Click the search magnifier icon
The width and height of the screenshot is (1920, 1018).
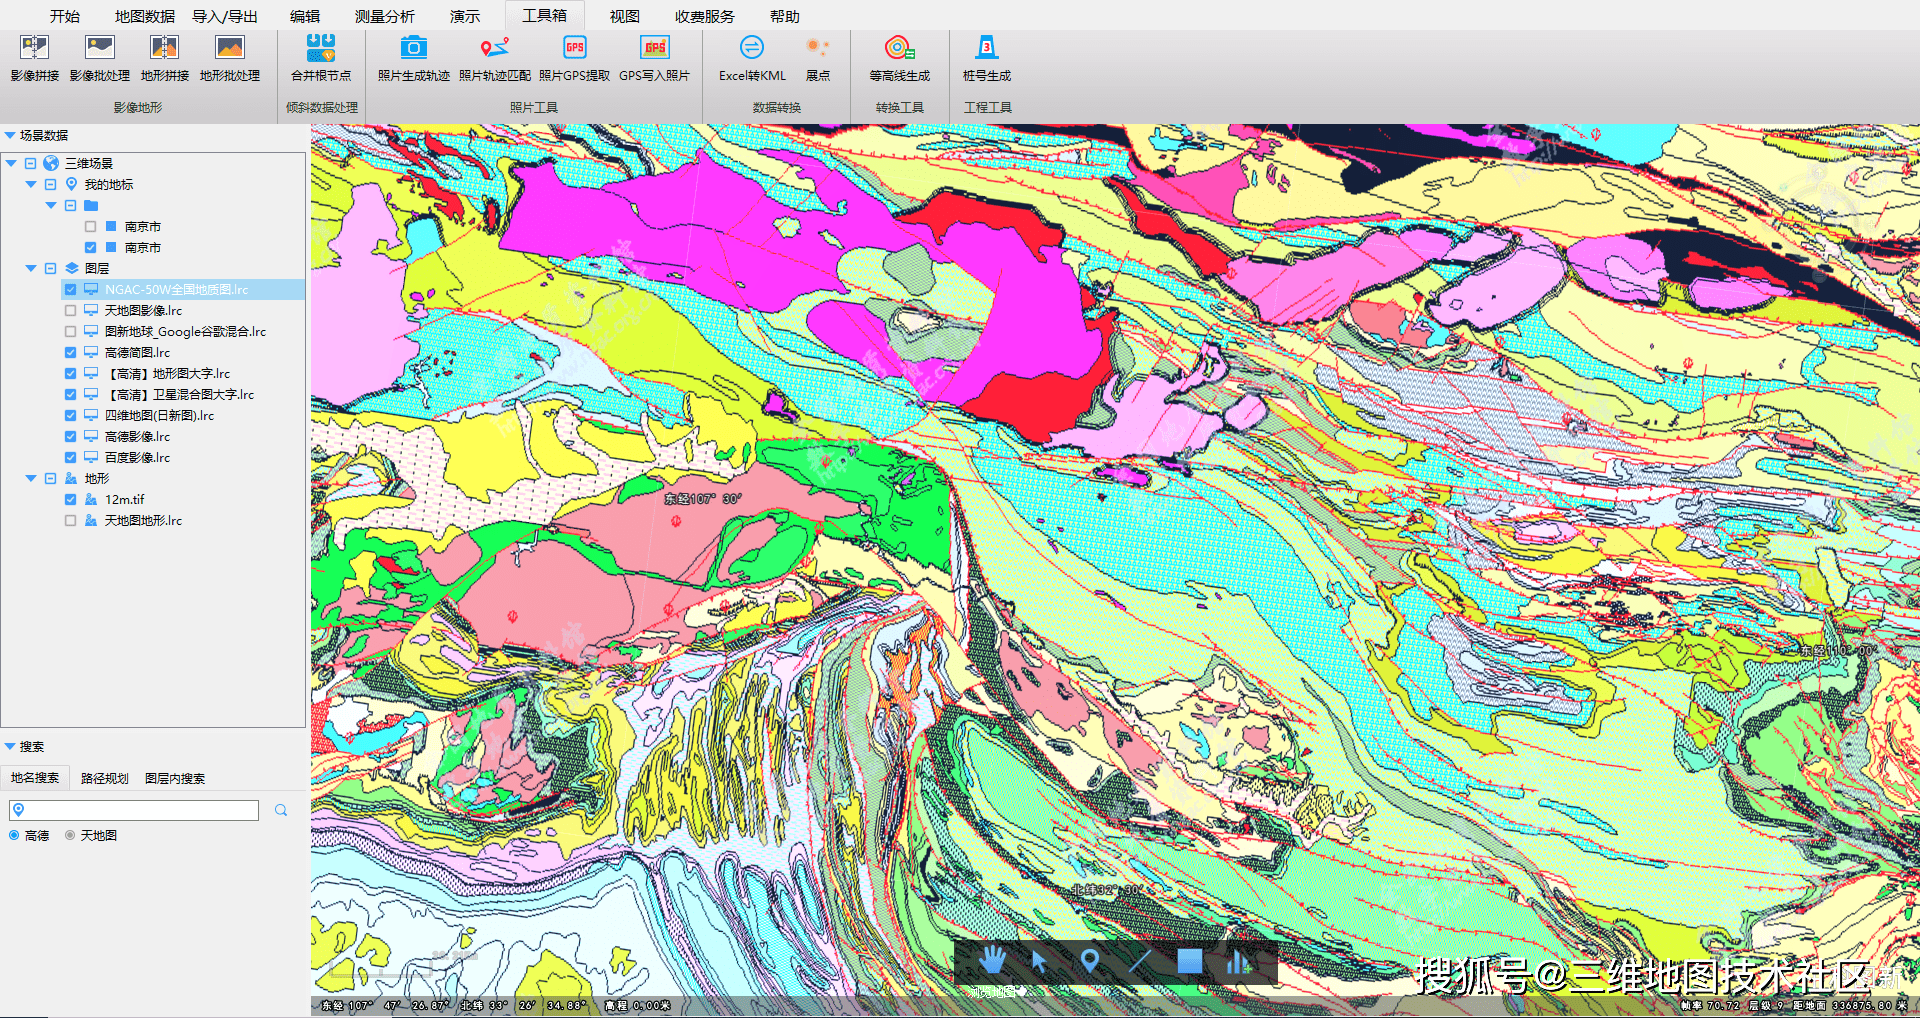click(281, 810)
